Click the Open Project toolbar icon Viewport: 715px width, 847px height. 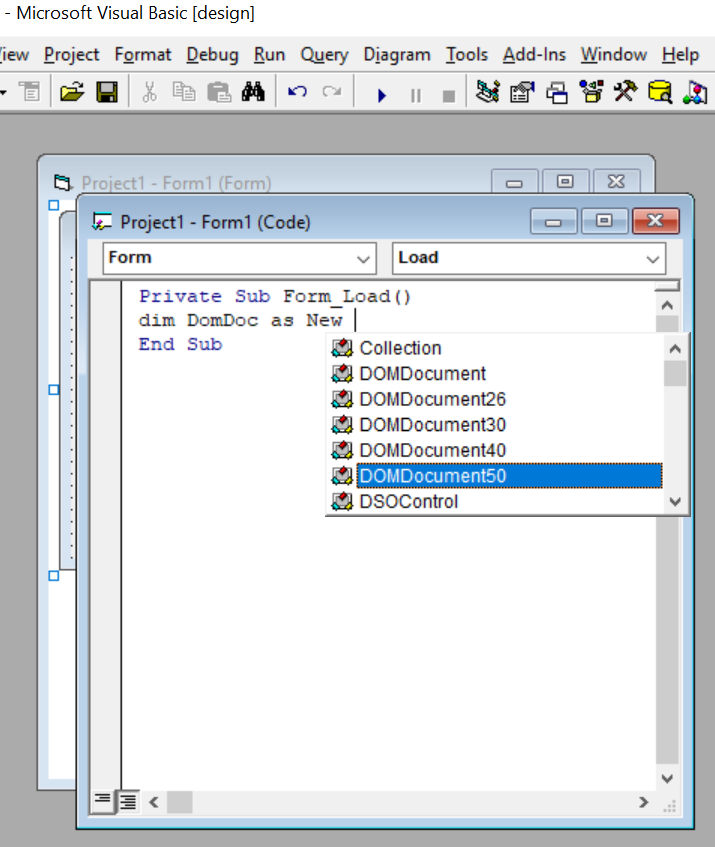[72, 92]
